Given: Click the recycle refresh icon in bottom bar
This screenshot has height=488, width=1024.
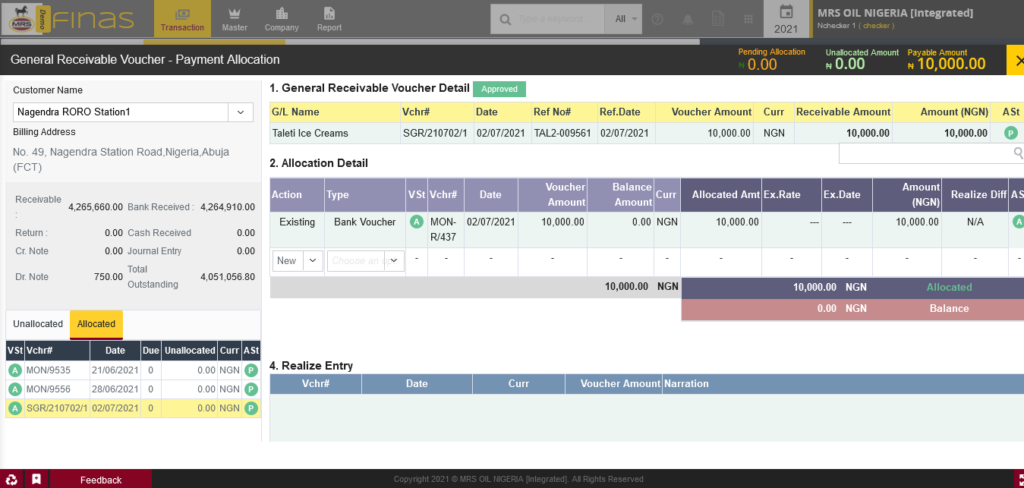Looking at the screenshot, I should [12, 479].
